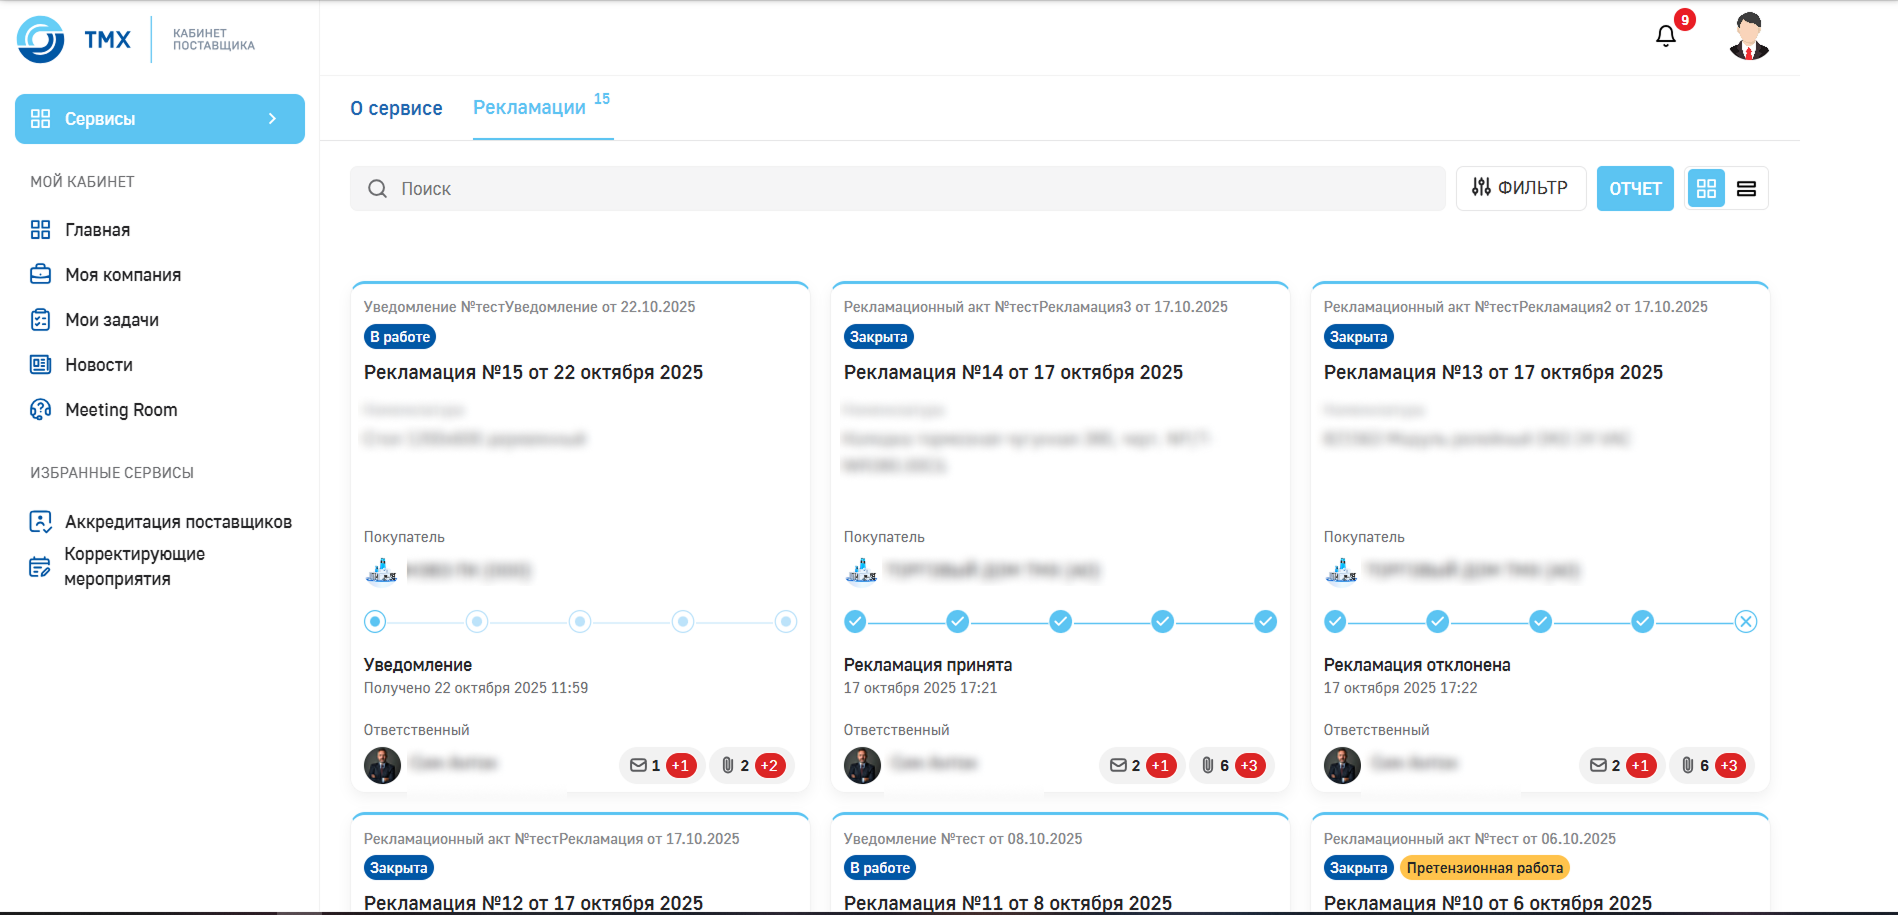This screenshot has height=915, width=1898.
Task: Click the ОТЧЕТ button
Action: [1634, 189]
